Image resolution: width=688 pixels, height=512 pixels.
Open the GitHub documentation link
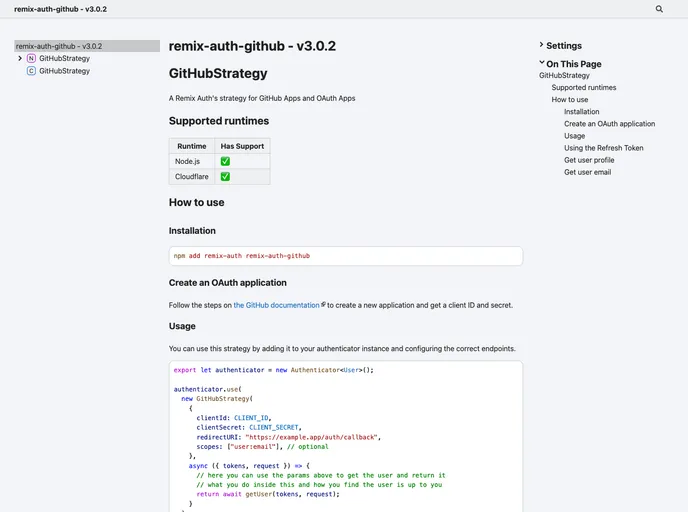tap(276, 305)
